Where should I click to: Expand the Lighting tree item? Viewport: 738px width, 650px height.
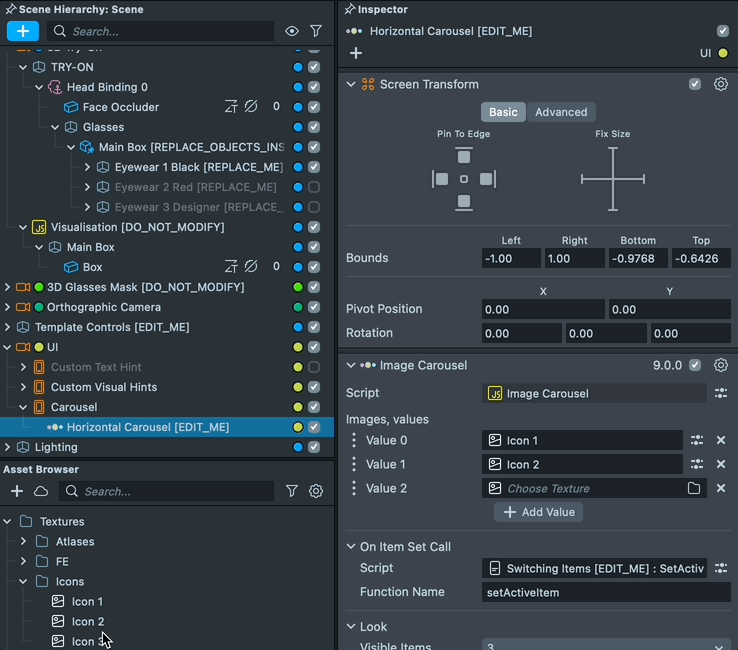(x=8, y=447)
